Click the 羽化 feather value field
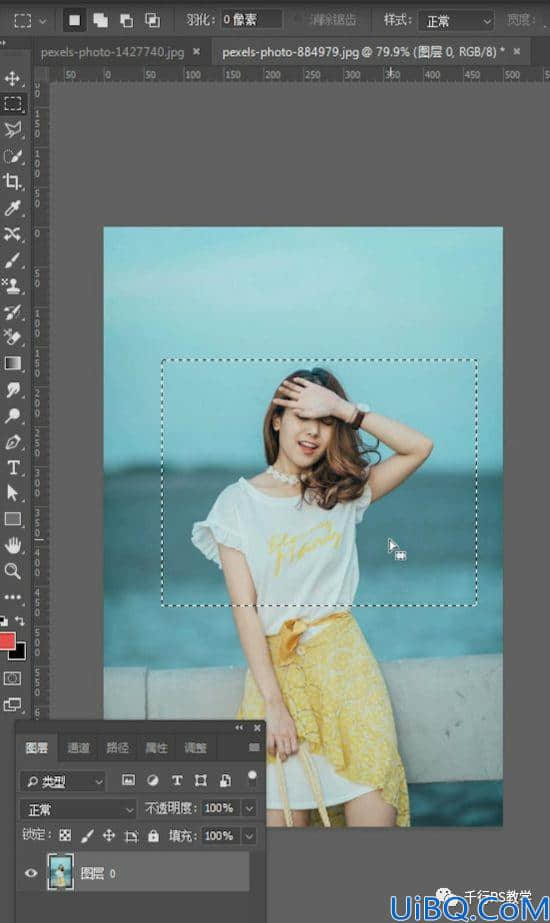The image size is (550, 923). coord(251,20)
